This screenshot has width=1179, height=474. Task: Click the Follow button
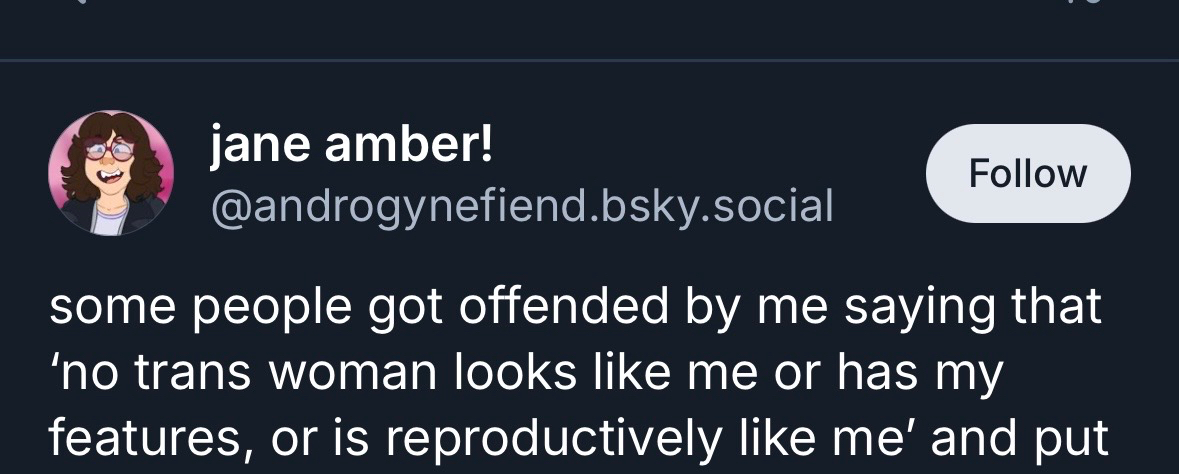coord(1028,173)
